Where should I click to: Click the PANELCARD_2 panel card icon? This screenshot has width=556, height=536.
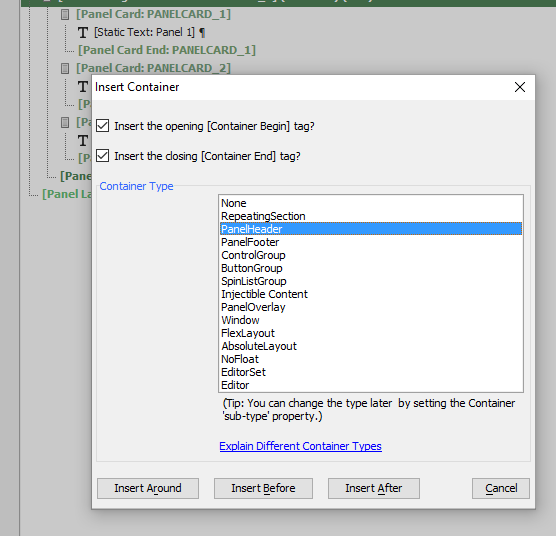tap(65, 68)
